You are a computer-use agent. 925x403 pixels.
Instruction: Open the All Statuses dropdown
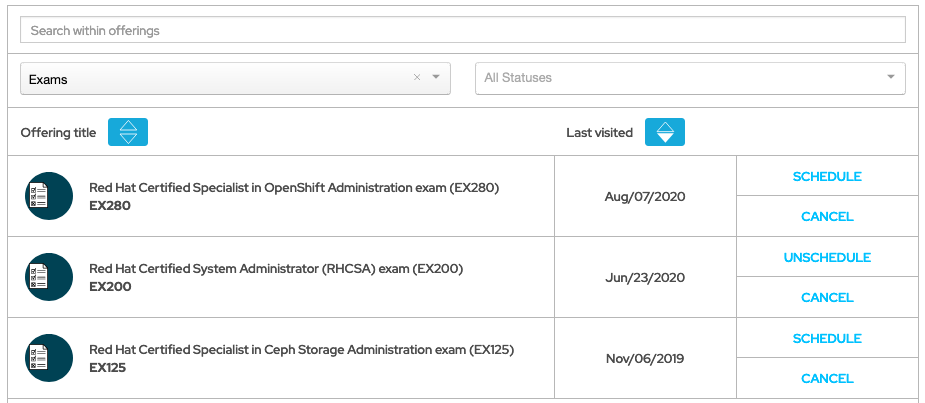690,78
